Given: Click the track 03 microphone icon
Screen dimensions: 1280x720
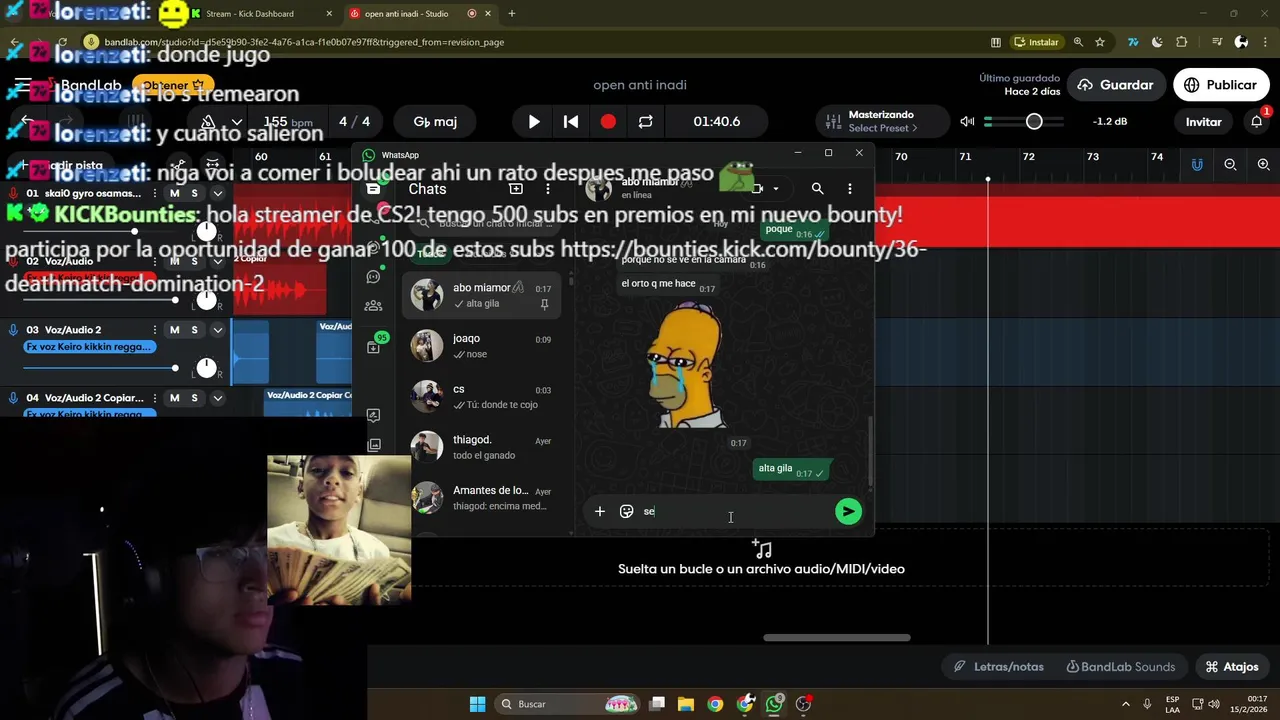Looking at the screenshot, I should 13,330.
